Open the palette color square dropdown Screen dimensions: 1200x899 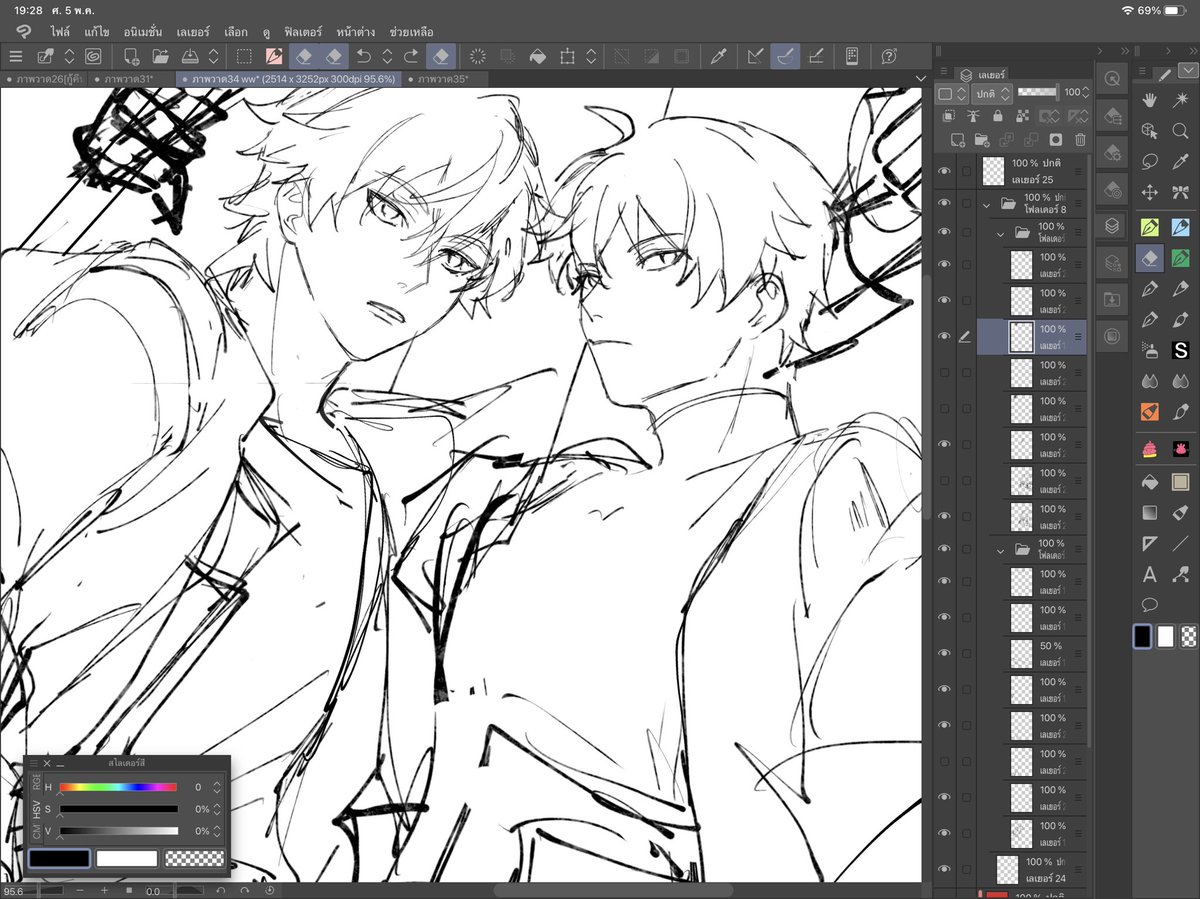(951, 93)
